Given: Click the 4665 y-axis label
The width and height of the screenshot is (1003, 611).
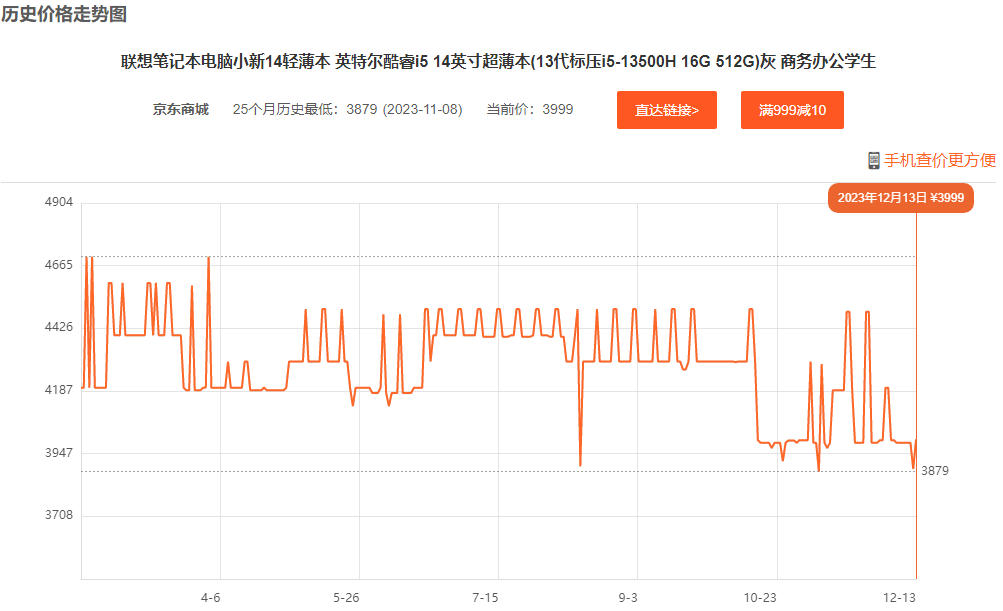Looking at the screenshot, I should coord(59,265).
